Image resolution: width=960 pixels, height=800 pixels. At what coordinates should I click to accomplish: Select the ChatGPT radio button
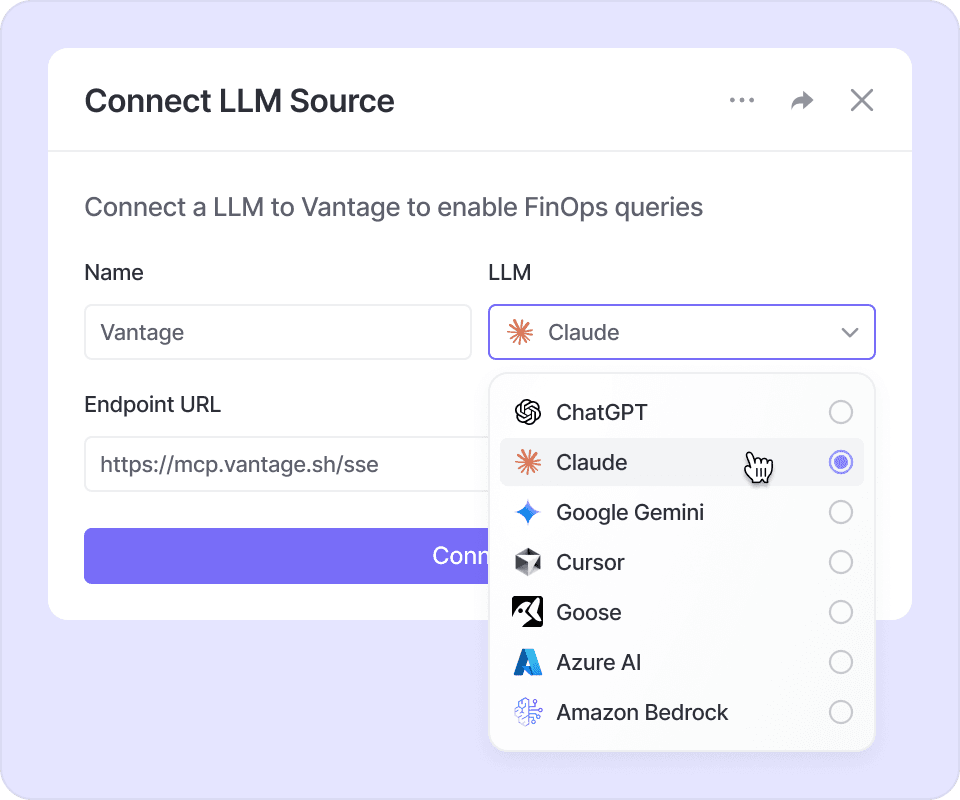[841, 412]
